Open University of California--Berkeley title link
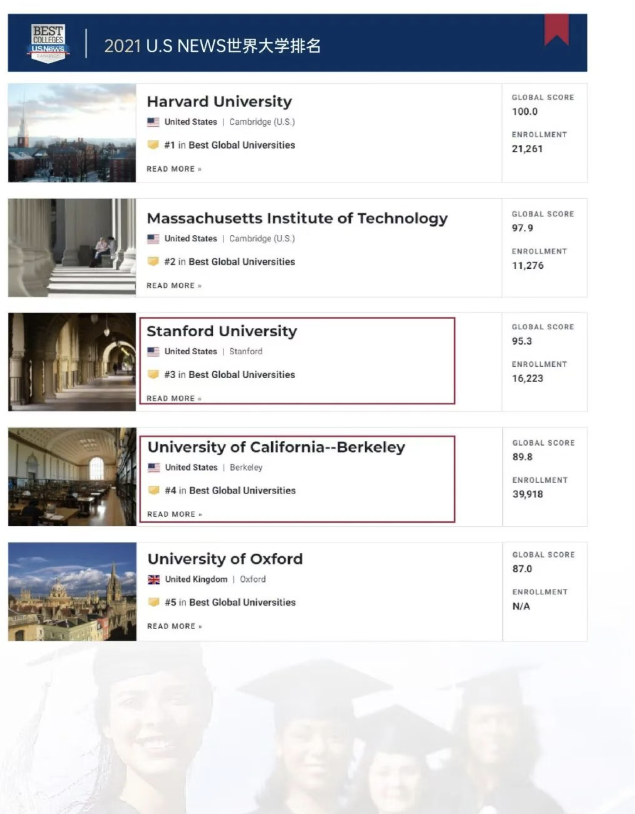 click(x=276, y=447)
